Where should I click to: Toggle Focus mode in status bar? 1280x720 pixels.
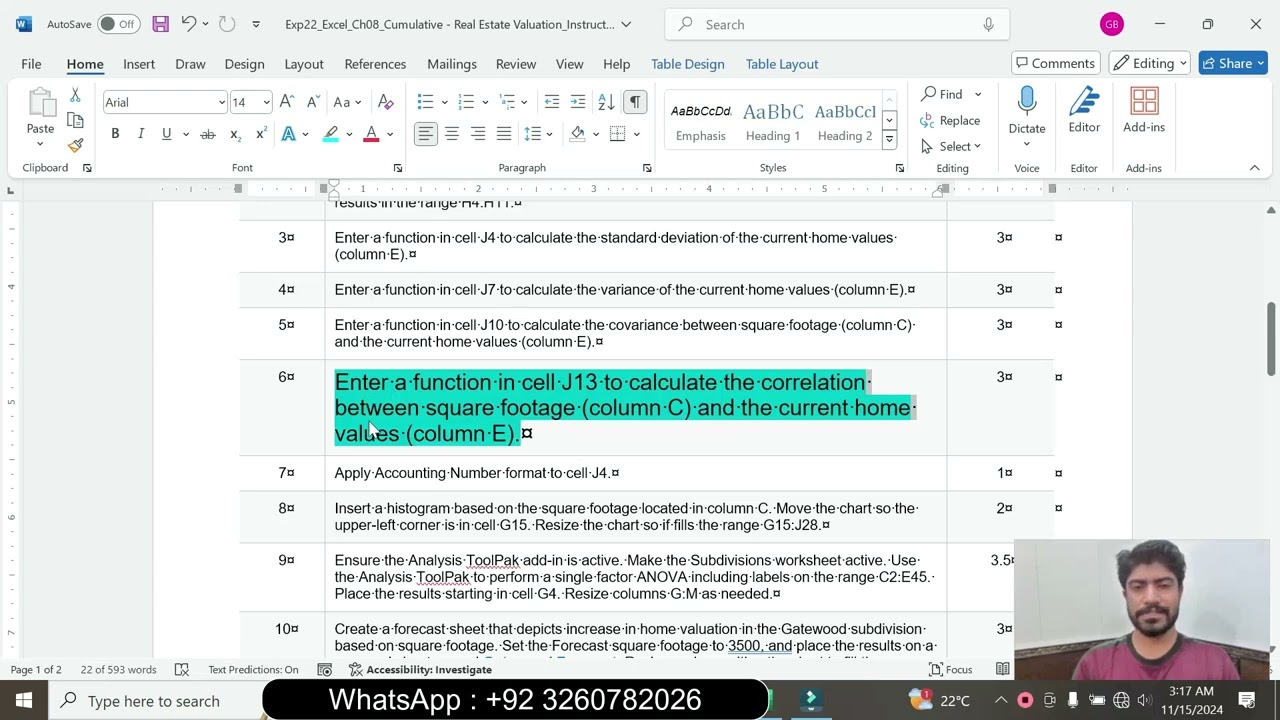tap(951, 669)
